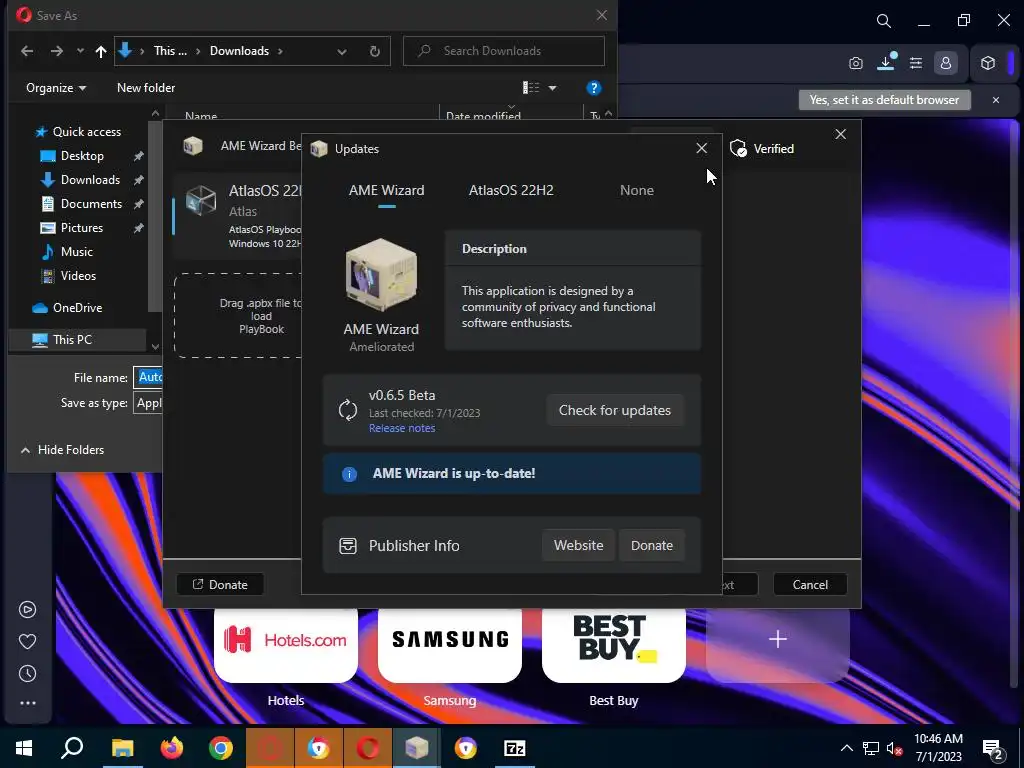Select Music in navigation pane
The height and width of the screenshot is (768, 1024).
pos(76,251)
